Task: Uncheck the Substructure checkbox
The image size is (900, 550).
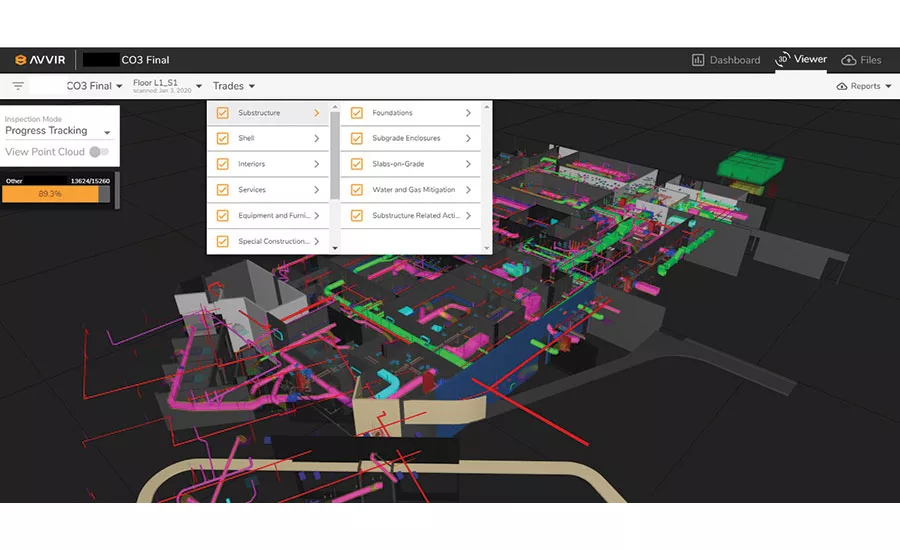Action: (x=223, y=113)
